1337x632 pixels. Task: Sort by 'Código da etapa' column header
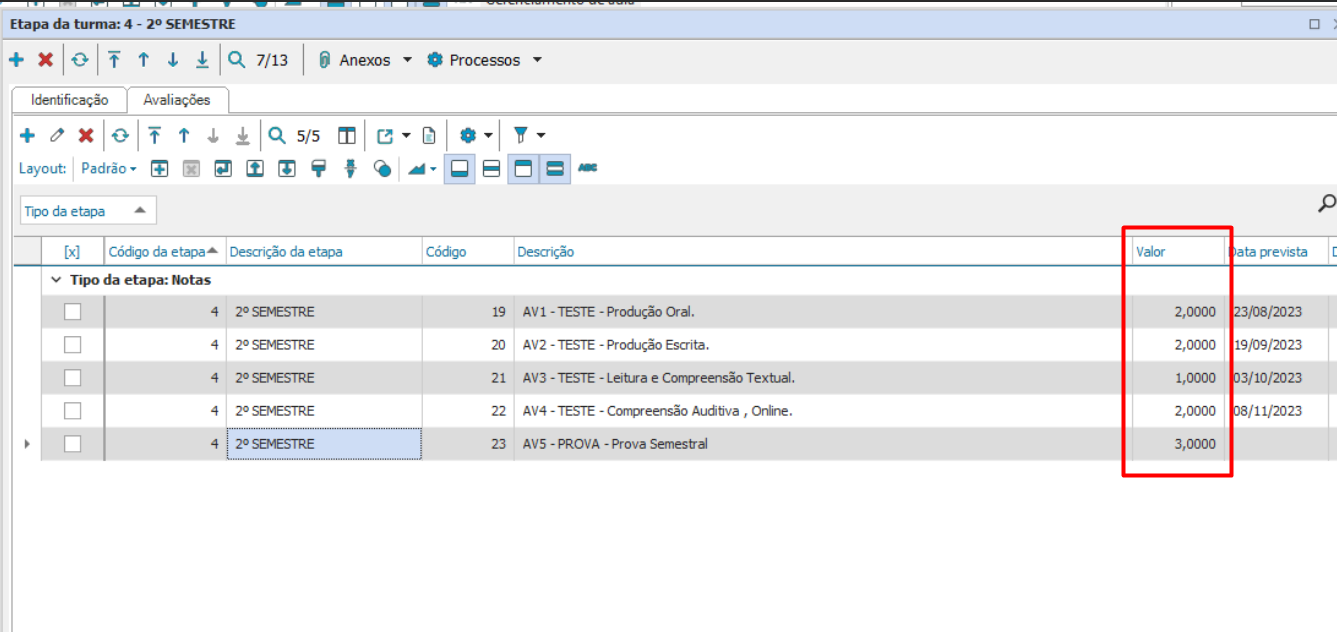pos(164,252)
